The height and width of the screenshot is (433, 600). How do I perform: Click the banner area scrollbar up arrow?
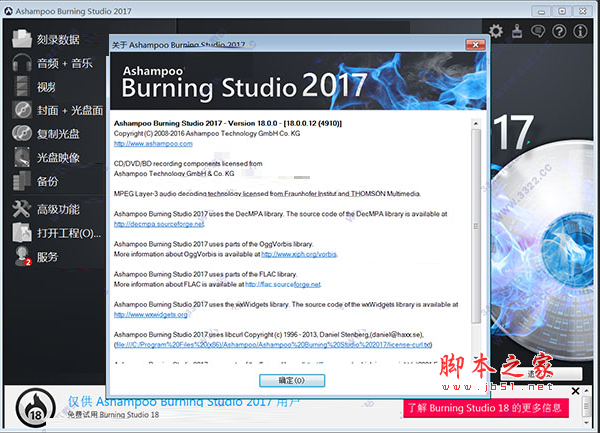pos(586,391)
